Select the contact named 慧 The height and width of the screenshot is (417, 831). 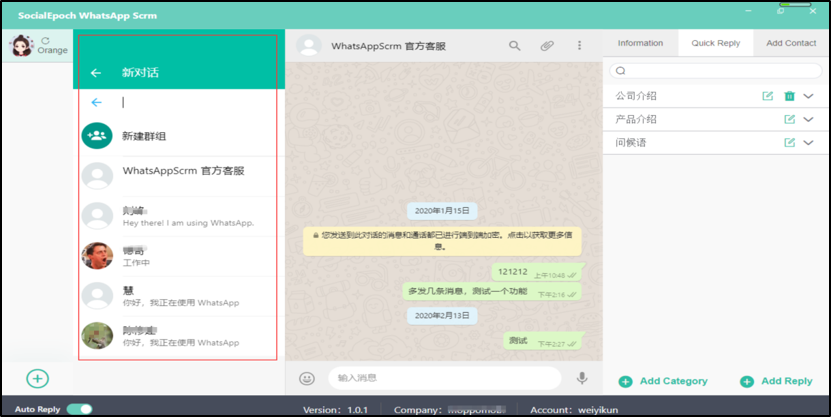179,296
